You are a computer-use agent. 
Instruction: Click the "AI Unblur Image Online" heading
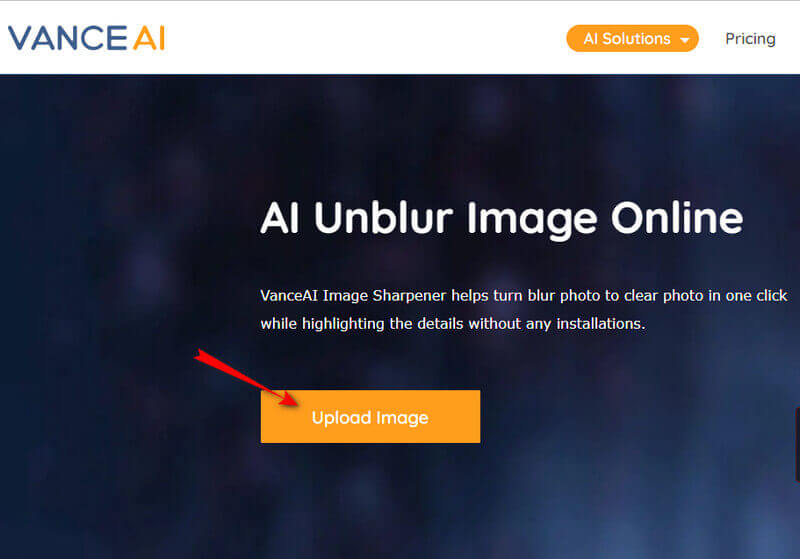(502, 219)
